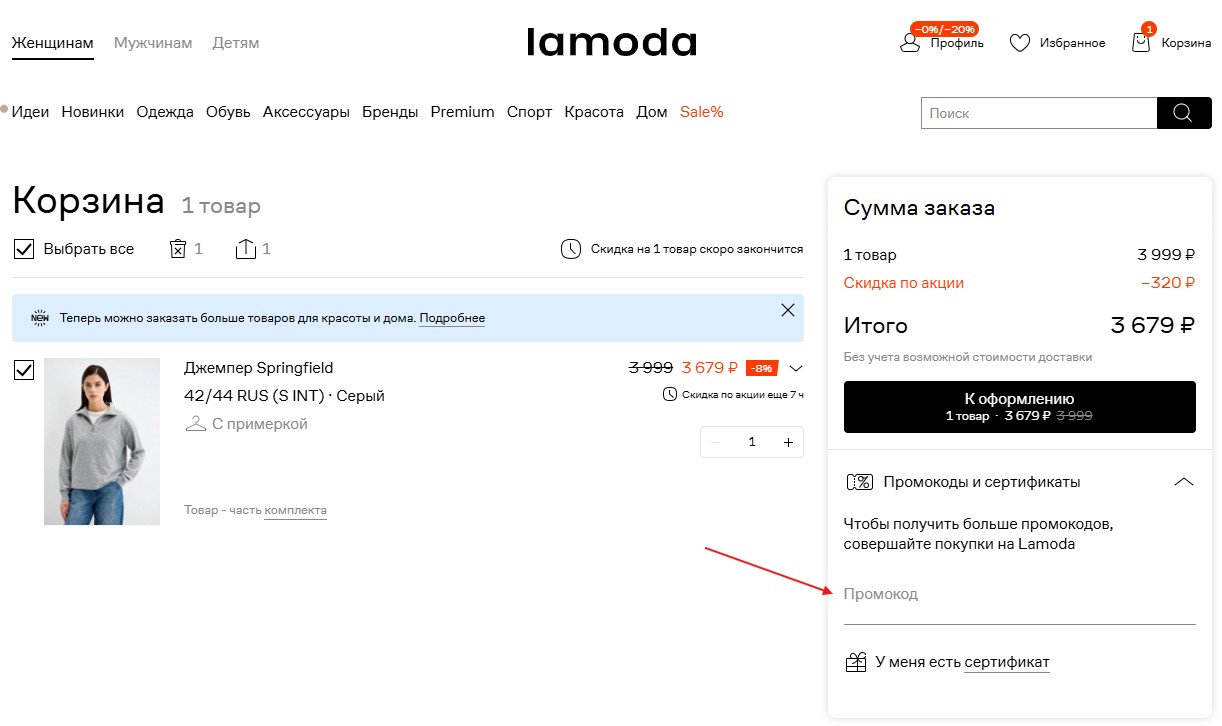Click the search magnifier button
This screenshot has width=1222, height=726.
point(1183,113)
